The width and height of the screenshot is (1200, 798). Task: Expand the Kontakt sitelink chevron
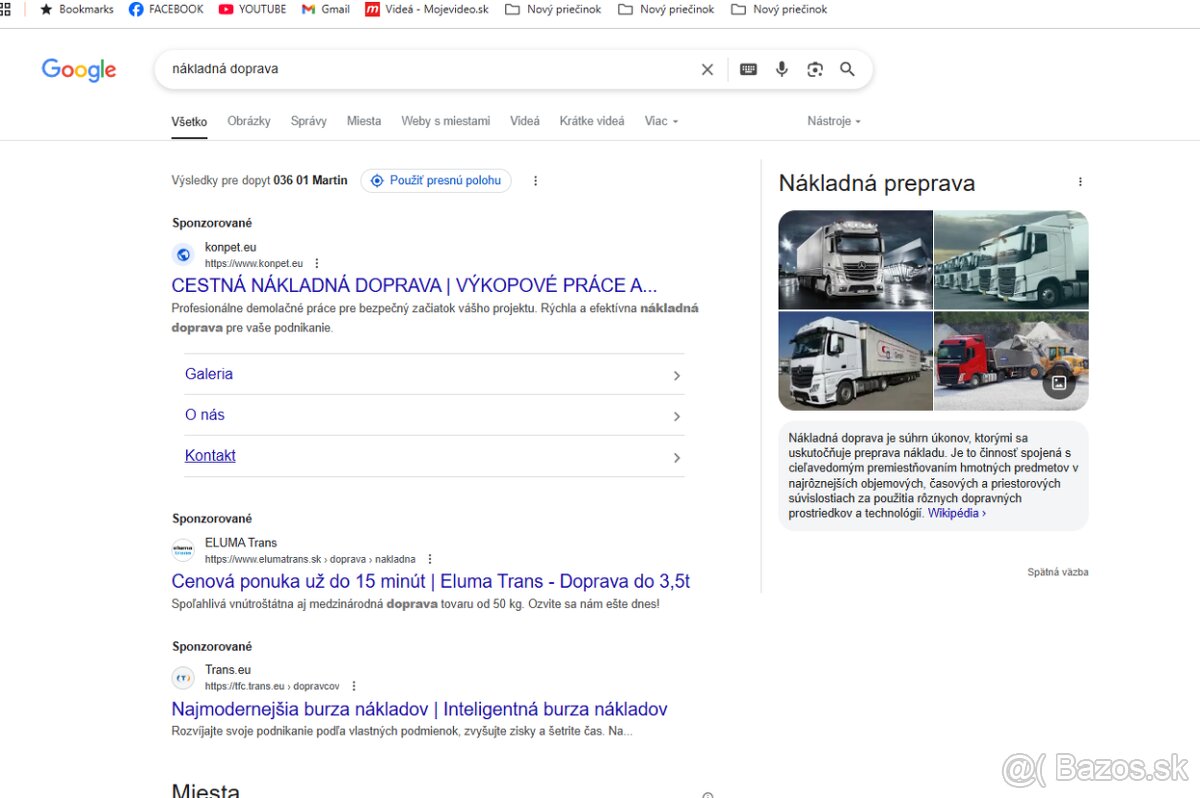[x=677, y=458]
